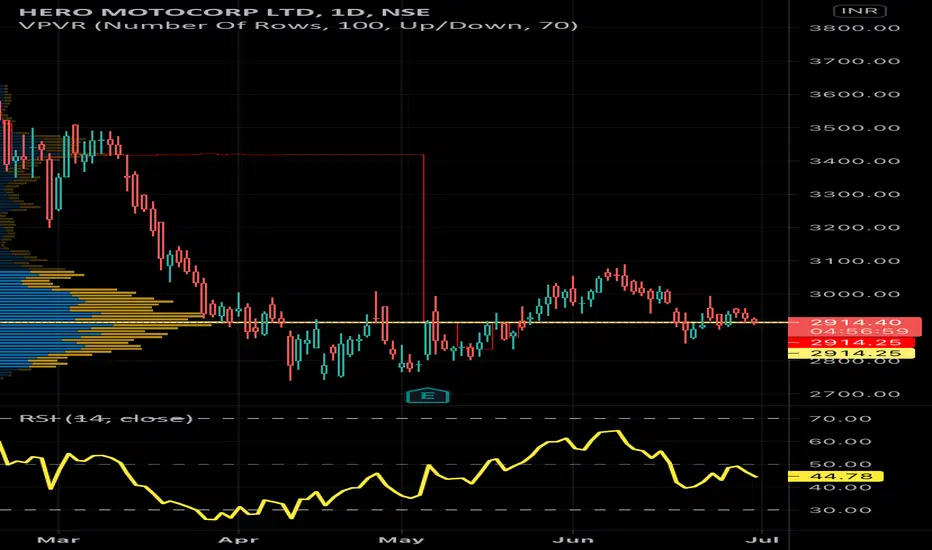Click the 3600.00 price axis label
Image resolution: width=932 pixels, height=550 pixels.
click(x=855, y=95)
